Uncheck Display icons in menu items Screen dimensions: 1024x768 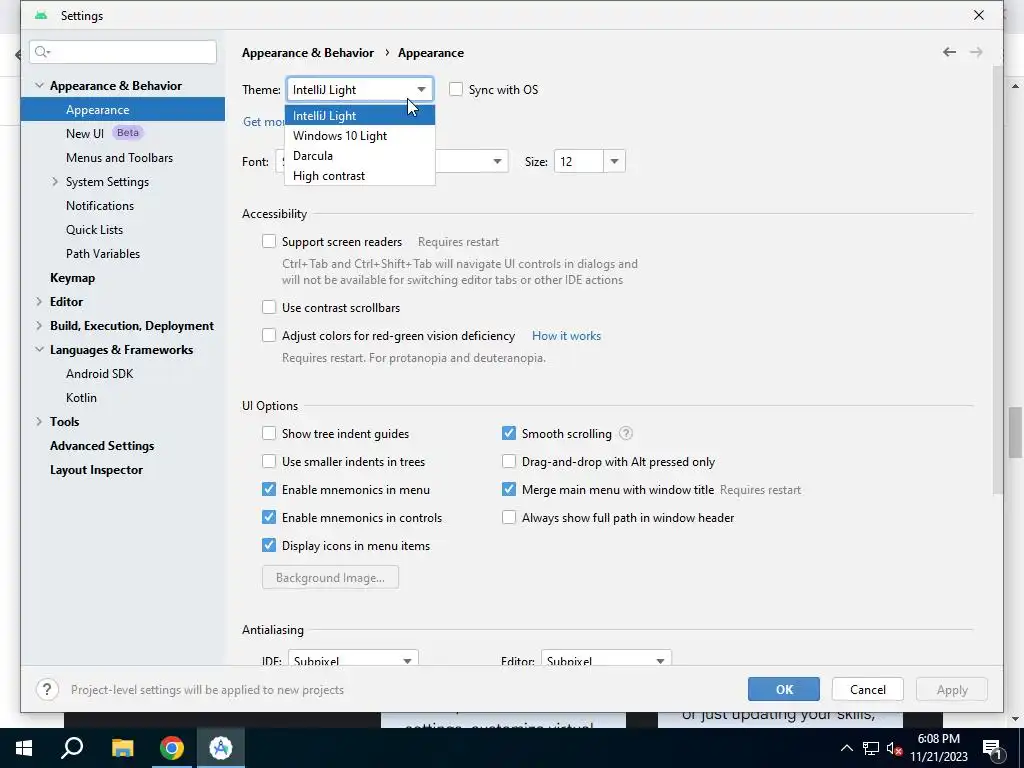(x=269, y=546)
